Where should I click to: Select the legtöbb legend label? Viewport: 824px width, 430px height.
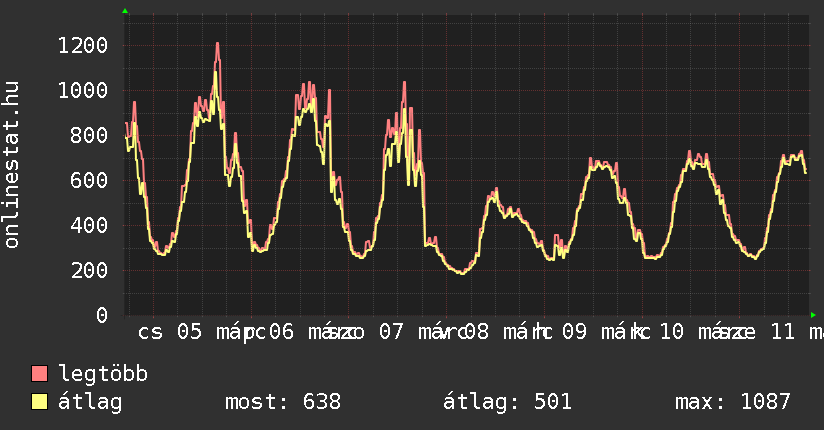click(104, 374)
